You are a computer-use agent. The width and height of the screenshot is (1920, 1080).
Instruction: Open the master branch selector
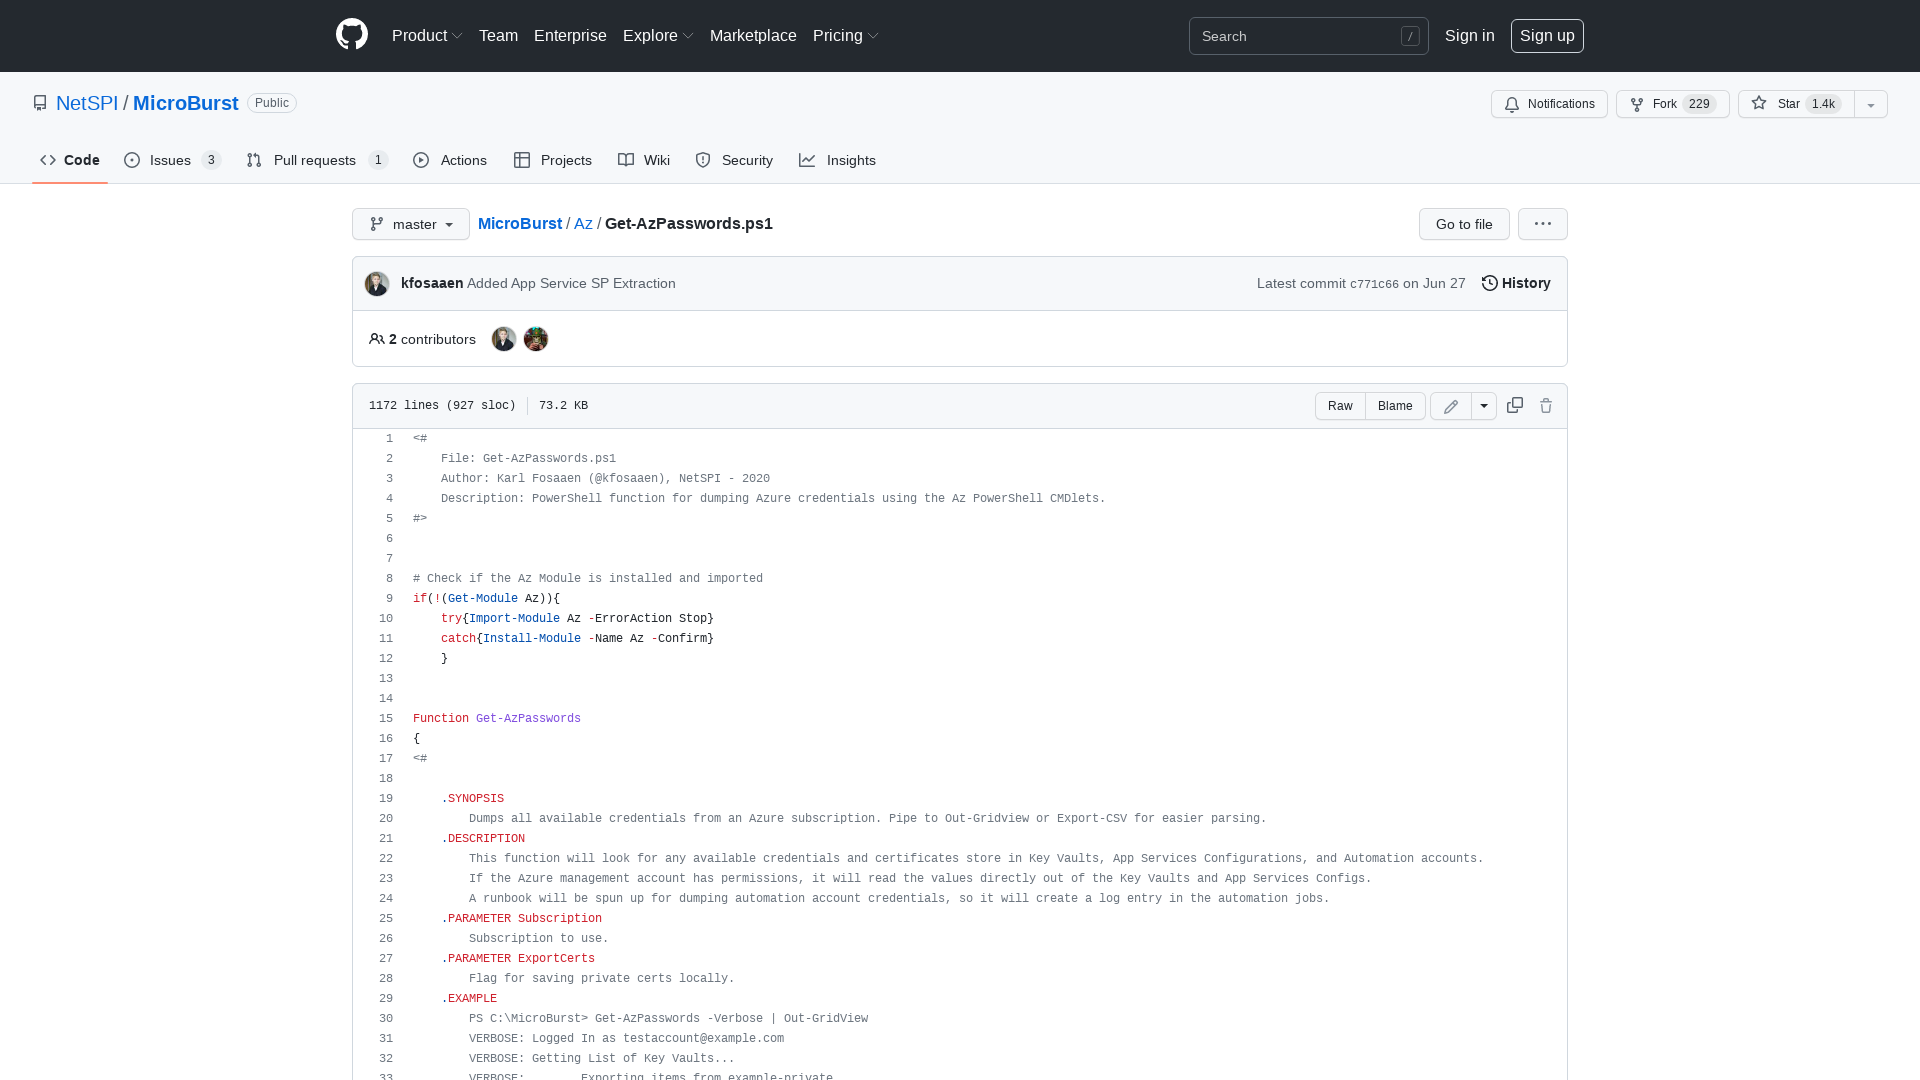point(411,224)
